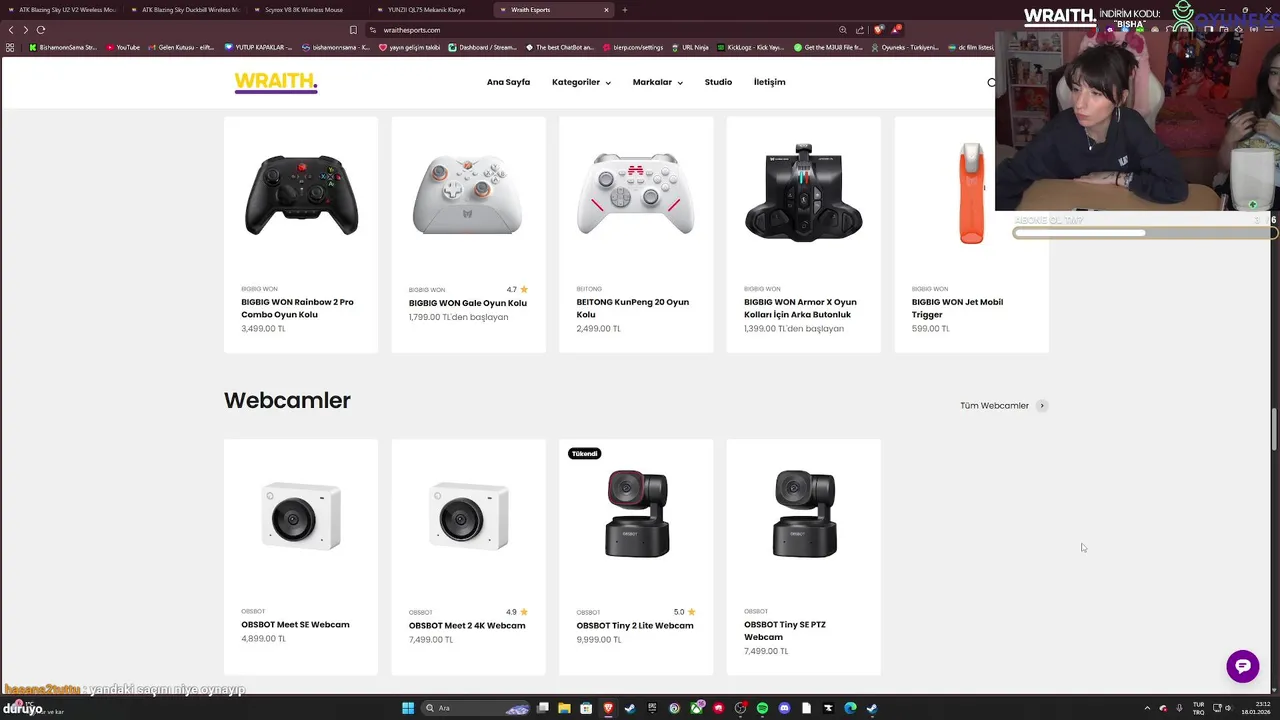The width and height of the screenshot is (1280, 720).
Task: Expand the Markalar dropdown menu
Action: [x=657, y=82]
